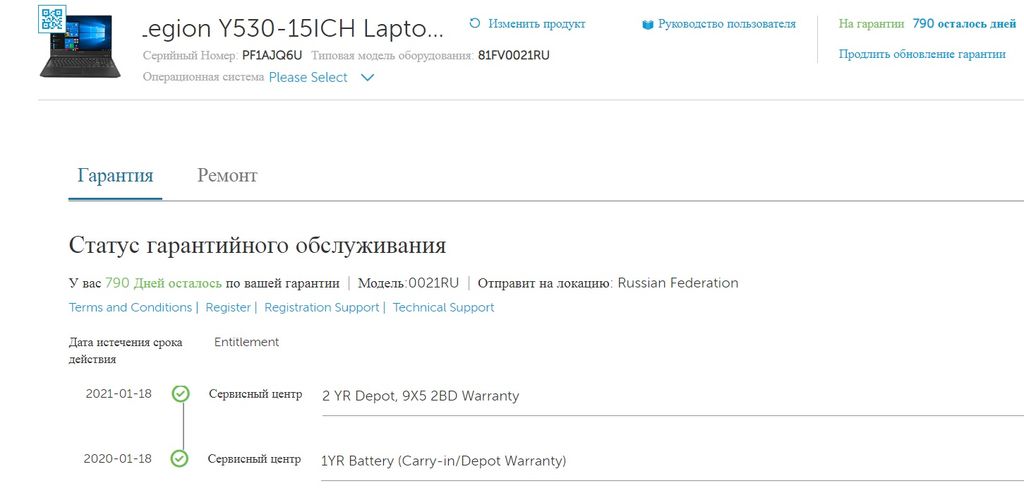Click the serial number PF1AJQ6U
The height and width of the screenshot is (498, 1024).
tap(272, 56)
